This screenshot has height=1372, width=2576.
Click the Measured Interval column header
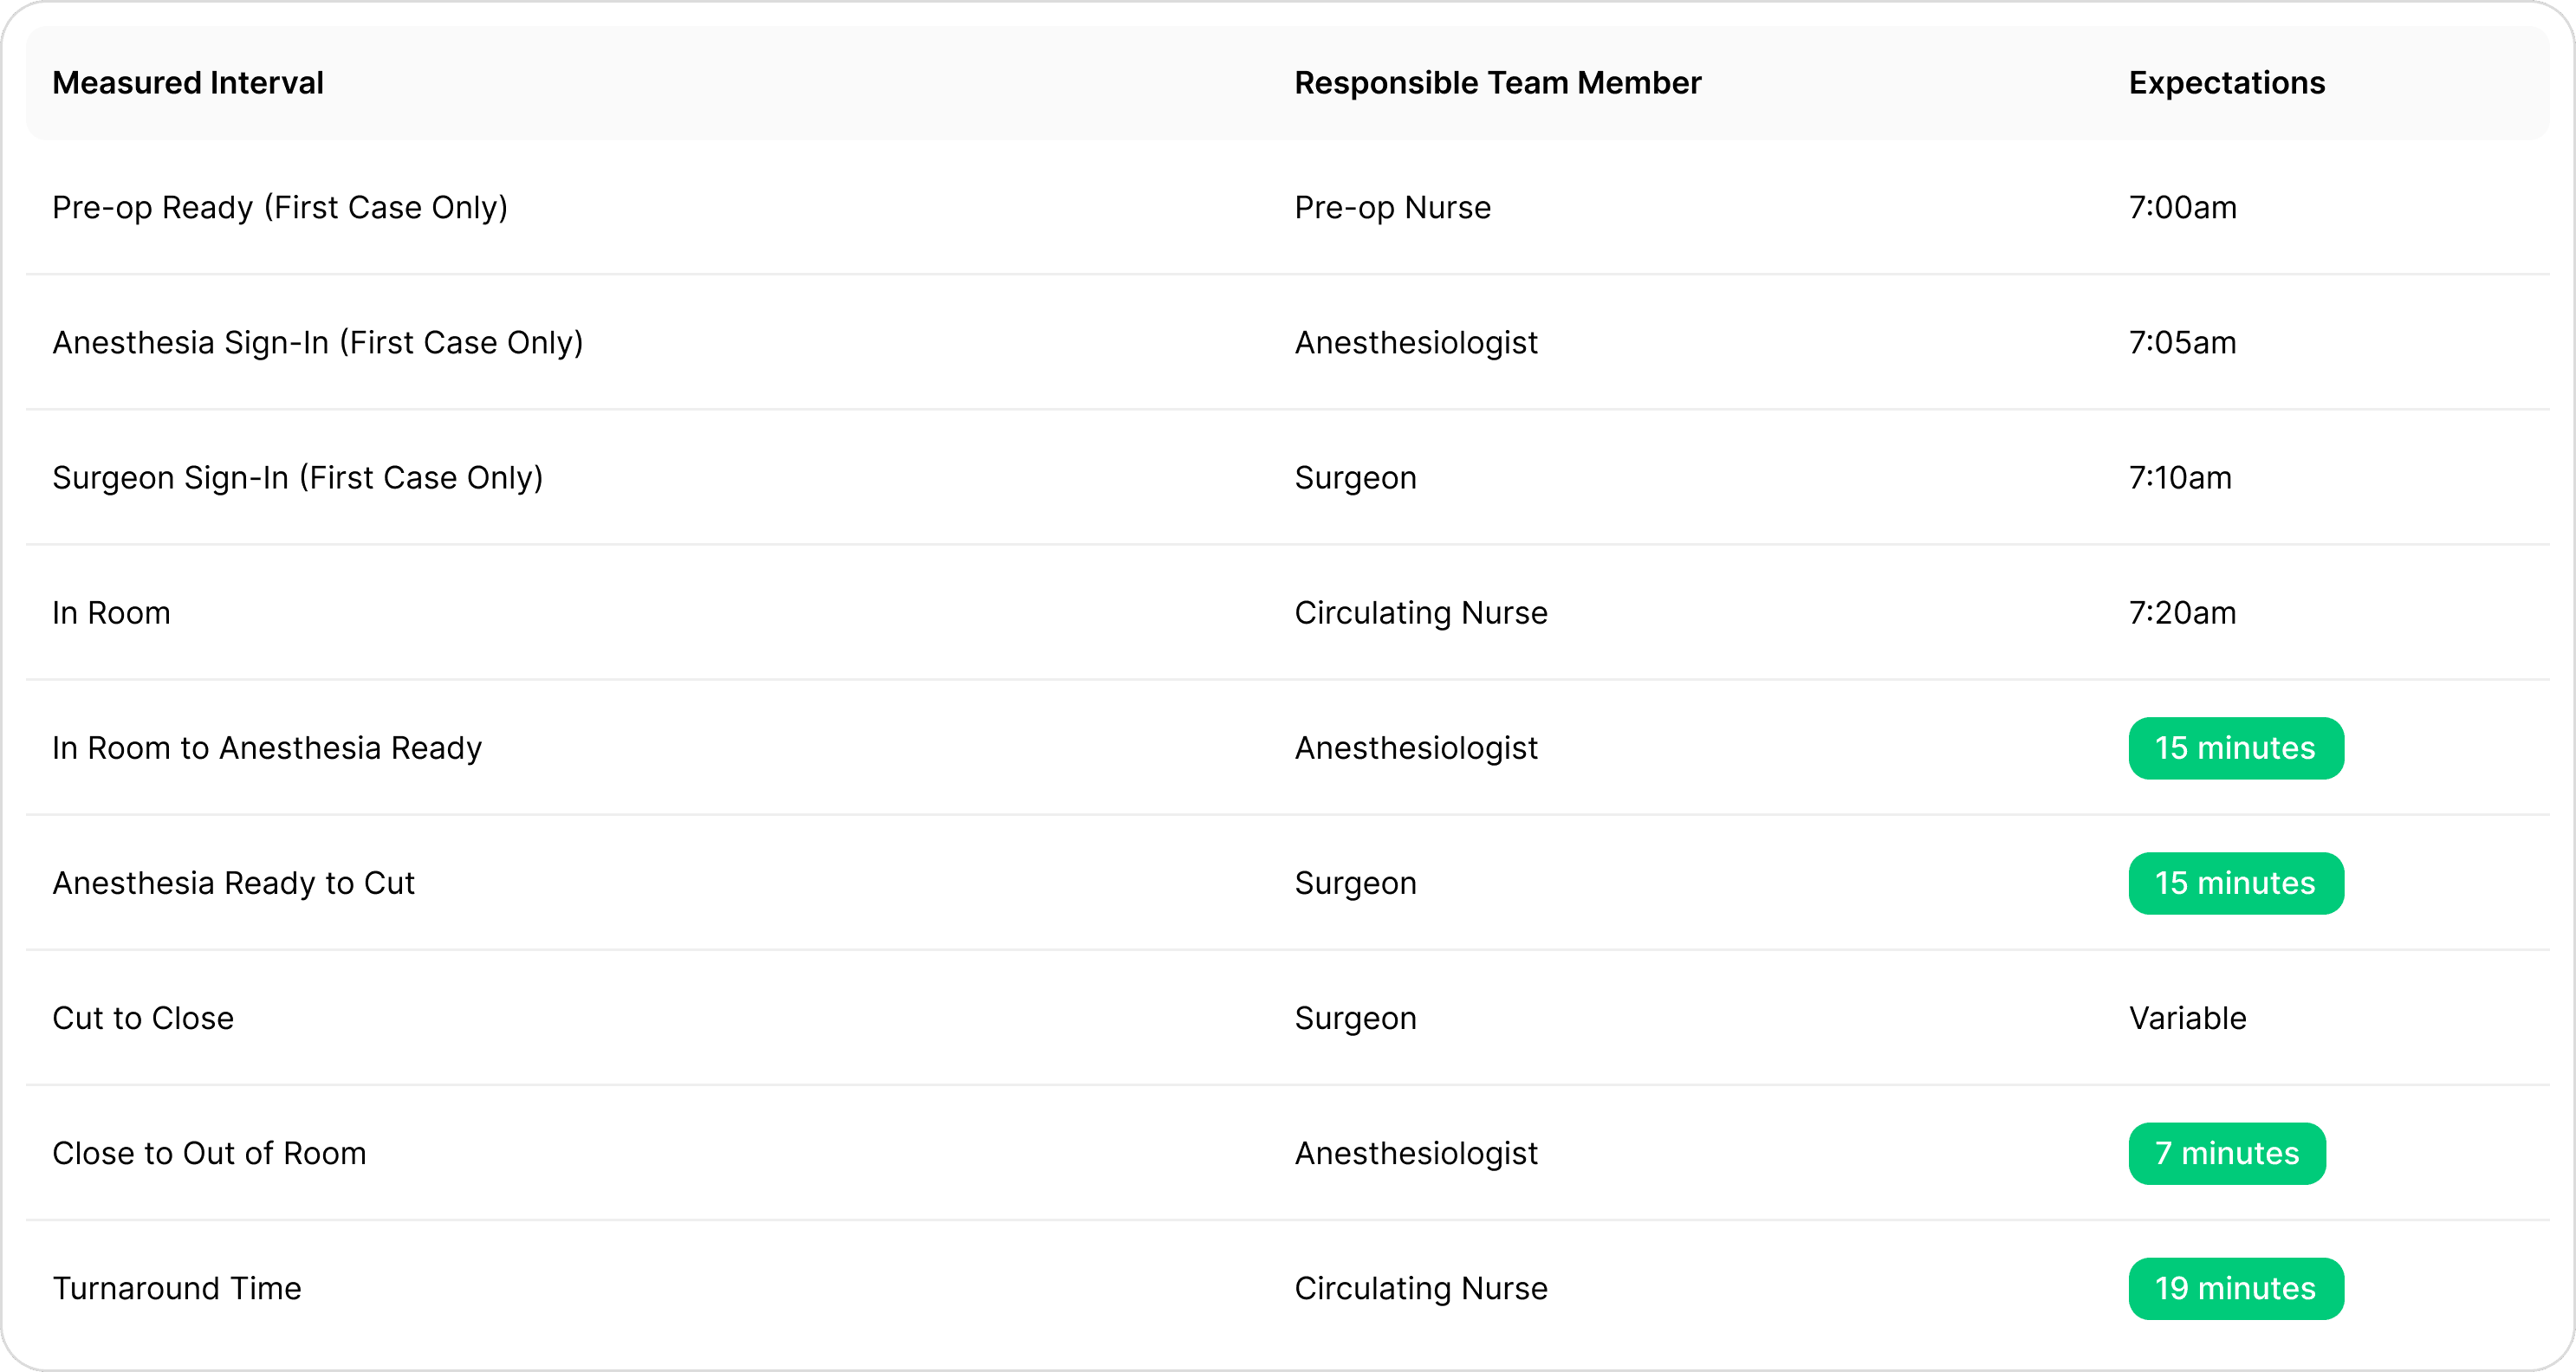pos(188,83)
